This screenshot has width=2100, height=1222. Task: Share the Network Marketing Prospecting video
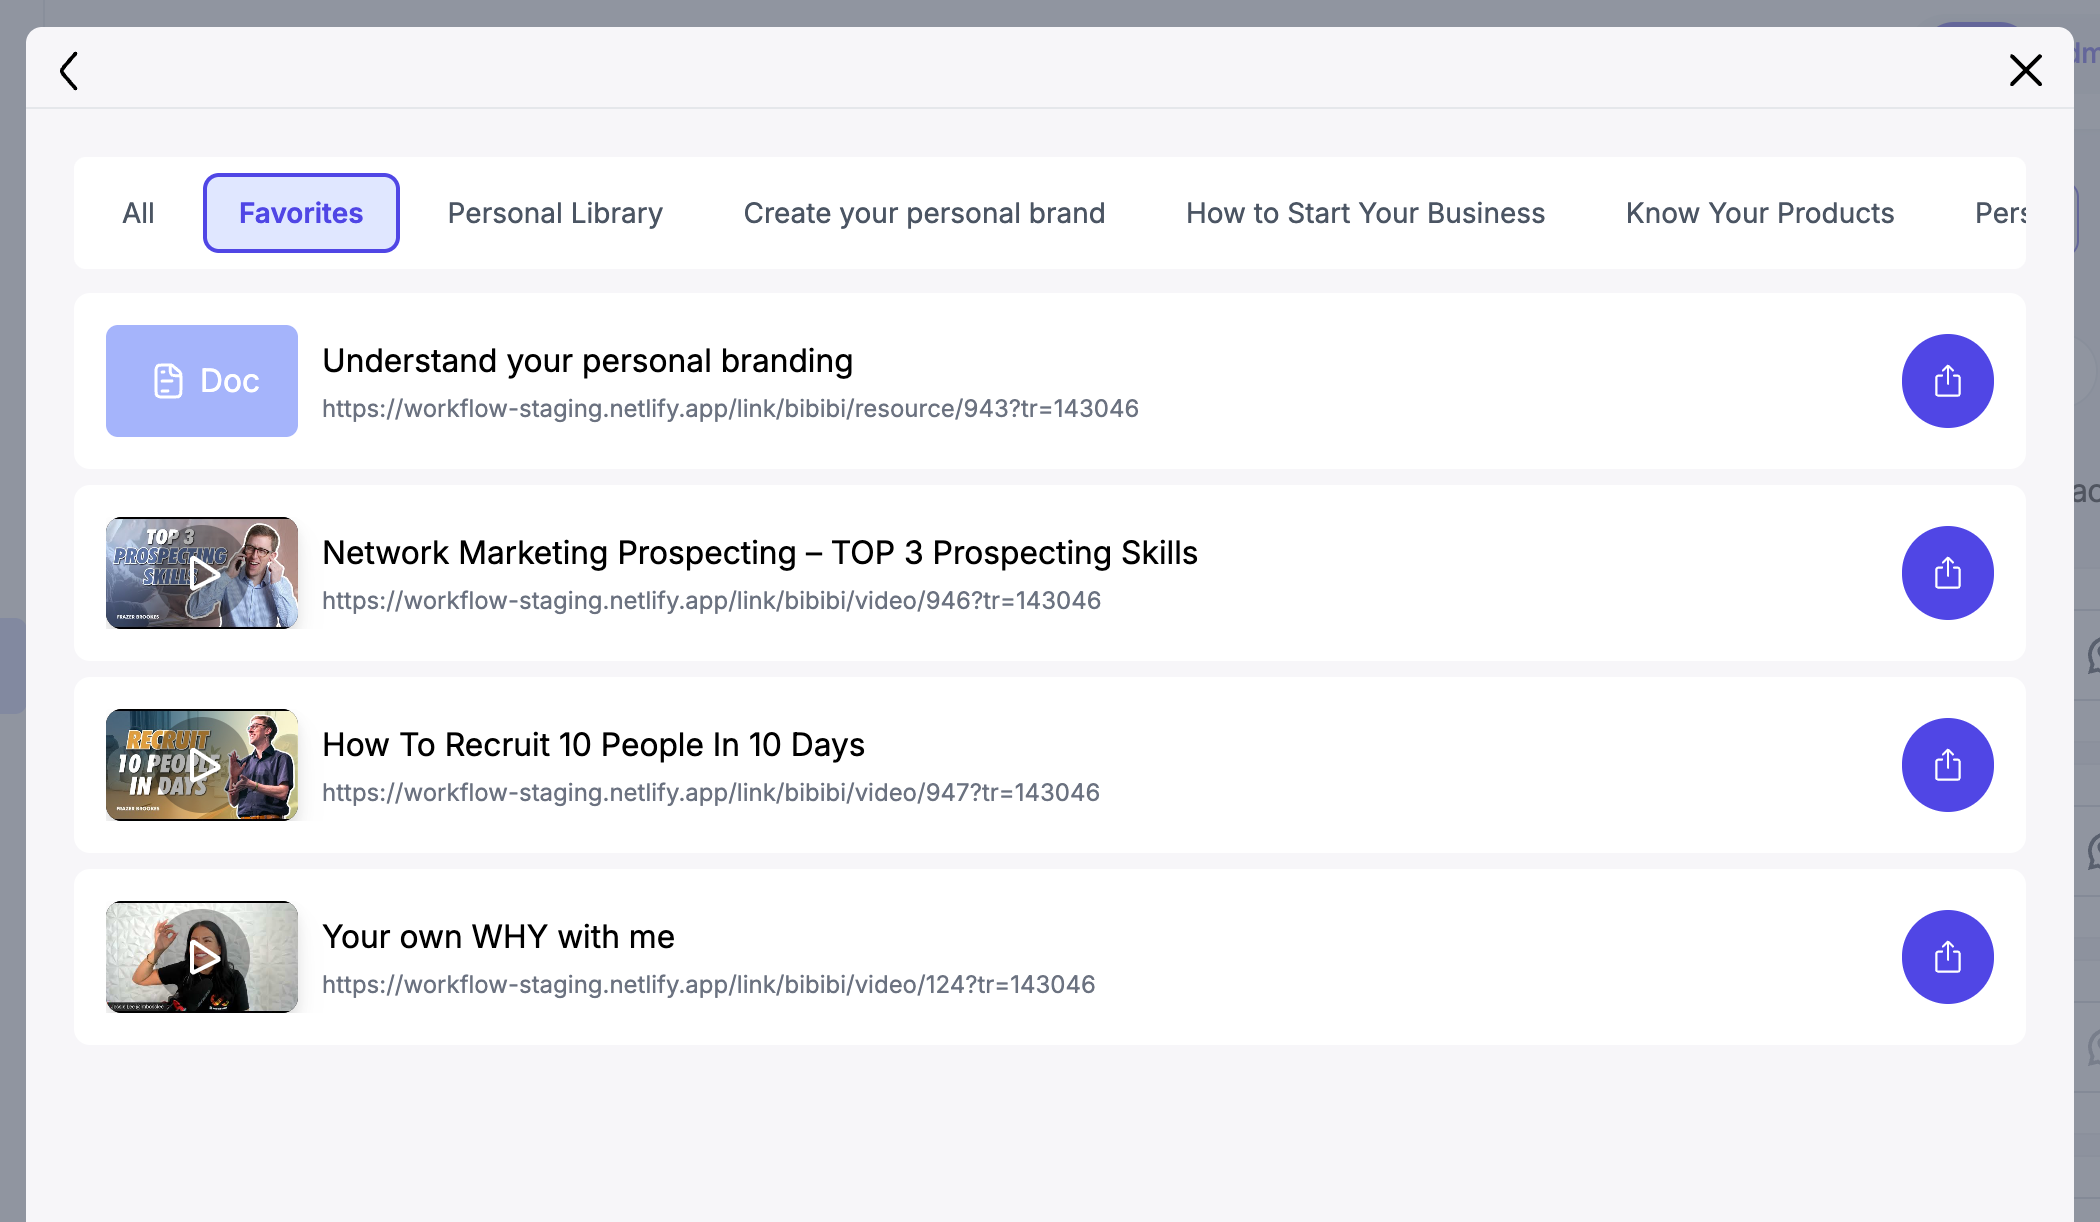tap(1947, 573)
